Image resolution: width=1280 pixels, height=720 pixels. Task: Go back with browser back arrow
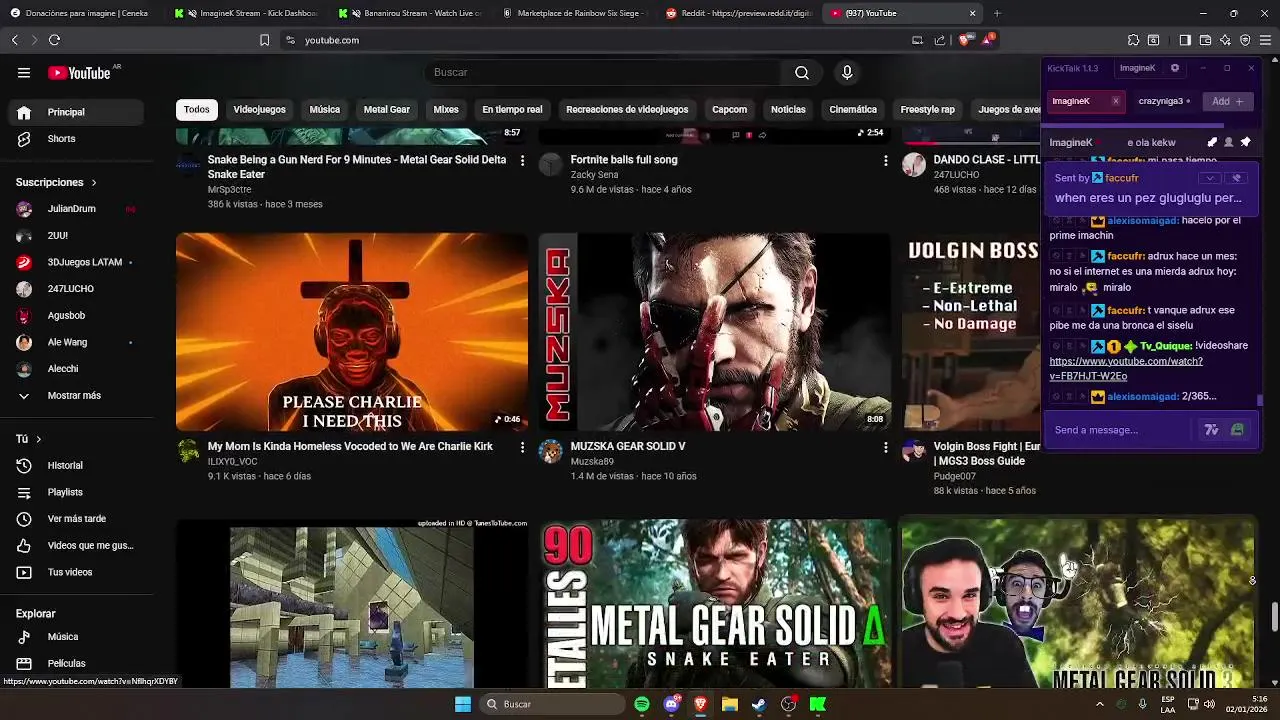pyautogui.click(x=14, y=40)
